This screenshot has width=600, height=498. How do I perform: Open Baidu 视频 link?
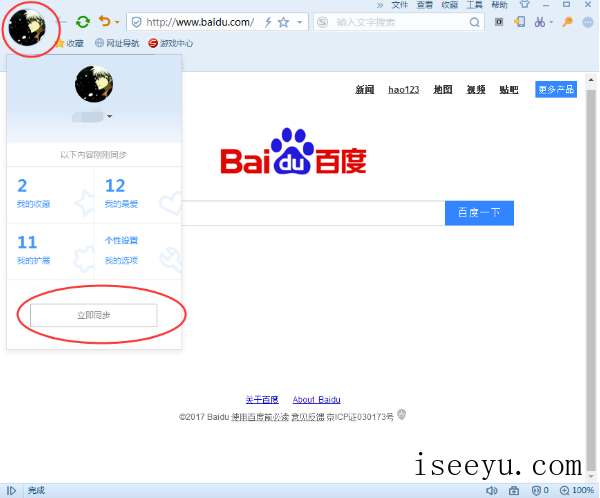(x=476, y=90)
